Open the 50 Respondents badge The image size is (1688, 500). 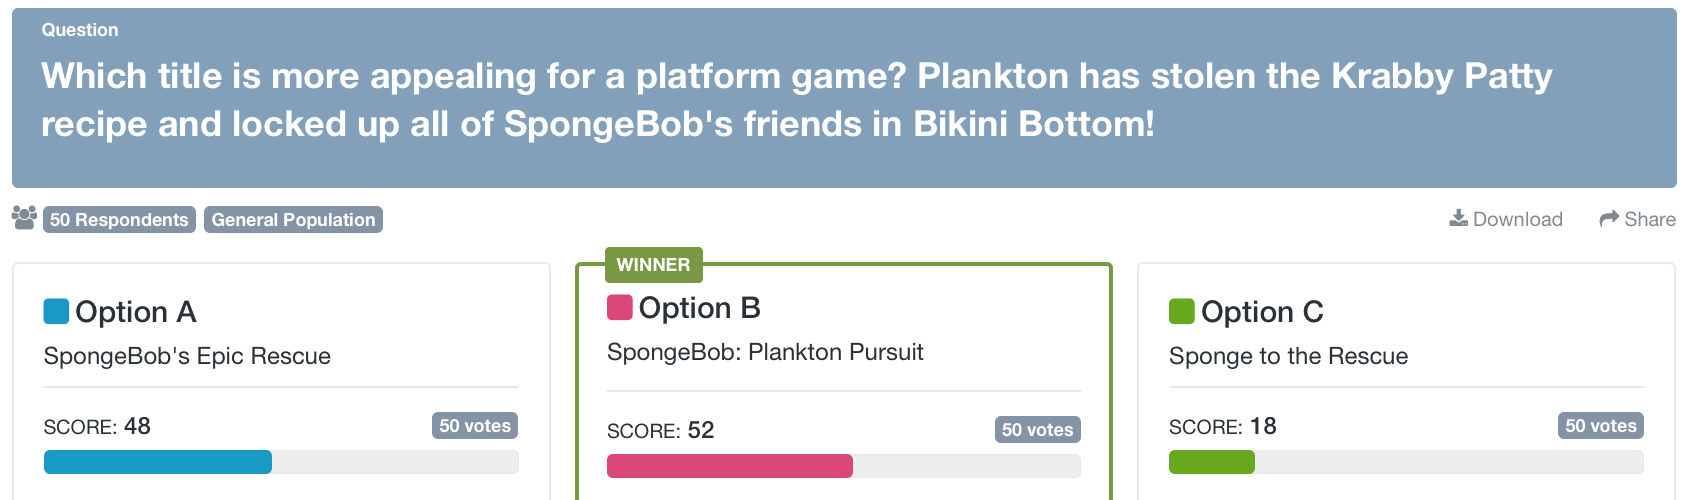[119, 220]
